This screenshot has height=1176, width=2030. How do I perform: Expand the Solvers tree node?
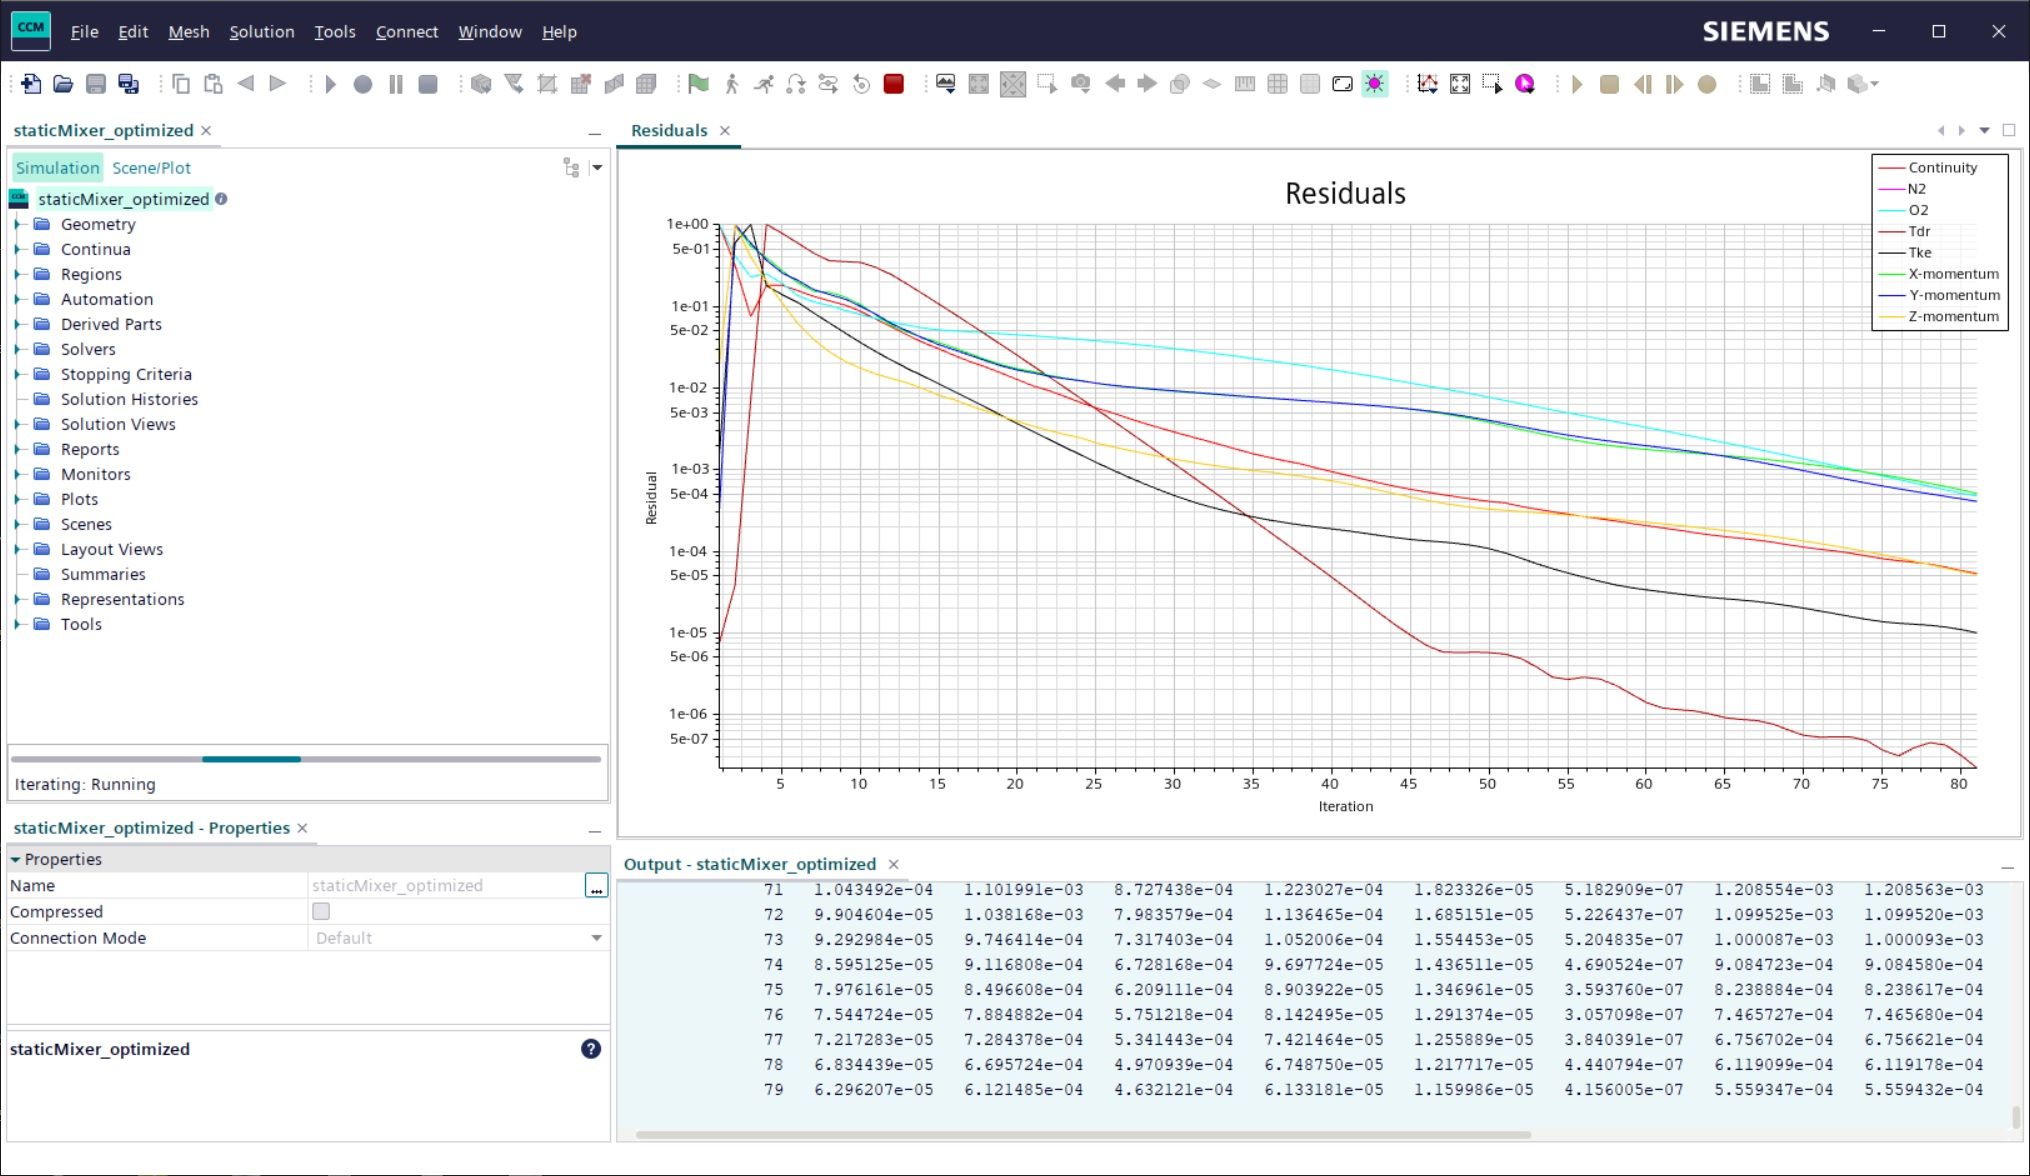[17, 349]
